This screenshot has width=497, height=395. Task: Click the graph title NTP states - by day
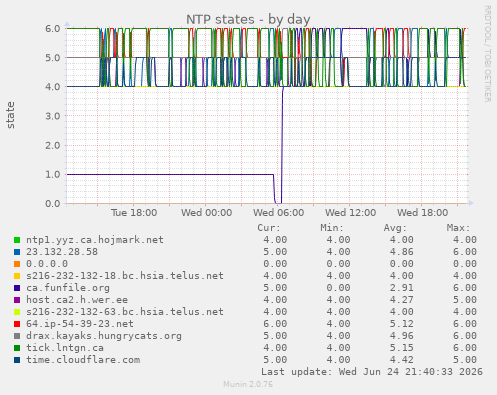(x=248, y=19)
